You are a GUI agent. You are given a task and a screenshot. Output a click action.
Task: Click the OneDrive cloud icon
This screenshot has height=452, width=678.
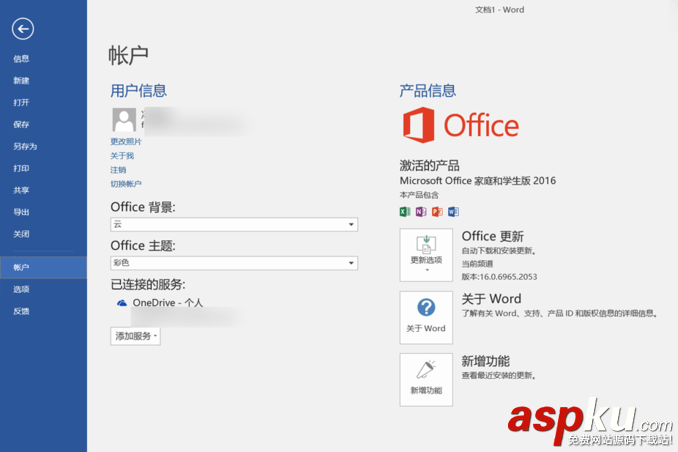122,303
